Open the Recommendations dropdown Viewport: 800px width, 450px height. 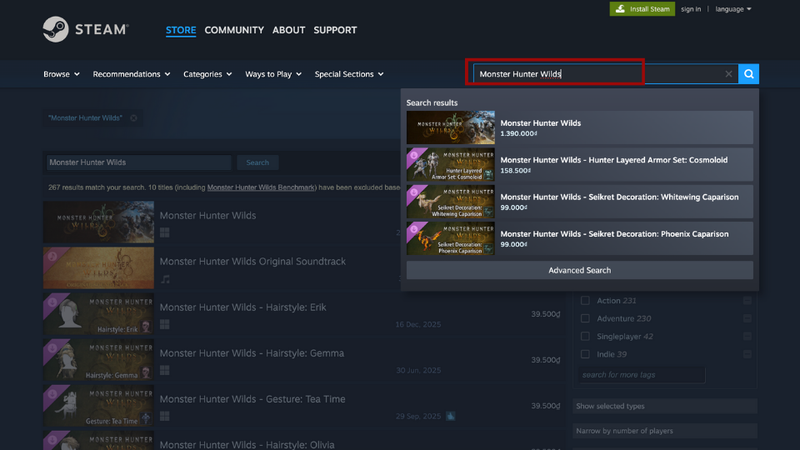tap(131, 74)
